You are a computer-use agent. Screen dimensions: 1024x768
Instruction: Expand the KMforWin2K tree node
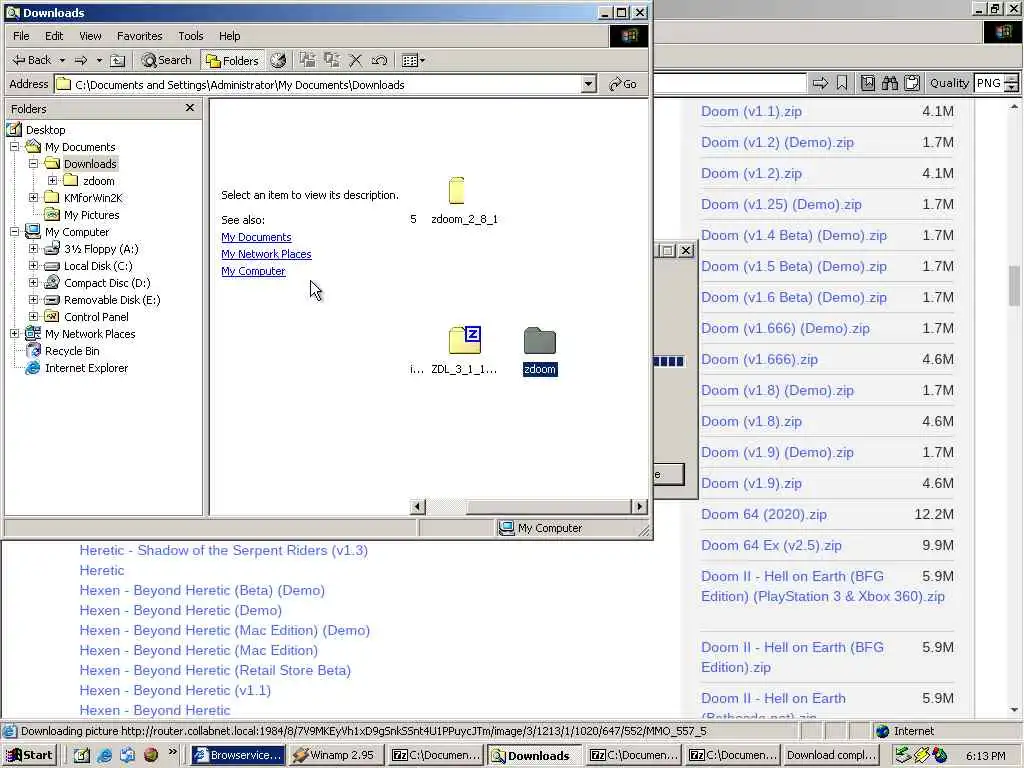click(33, 198)
